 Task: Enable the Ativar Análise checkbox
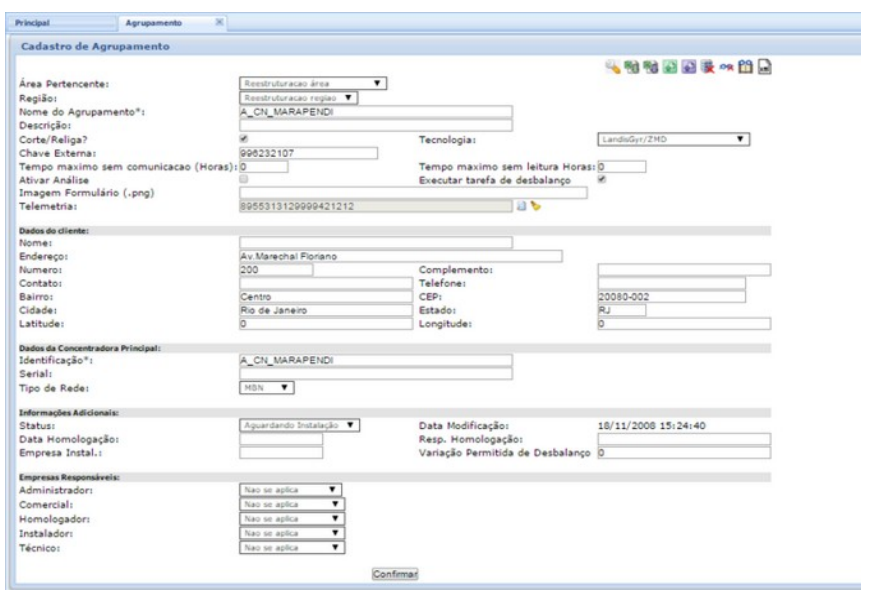pyautogui.click(x=245, y=179)
